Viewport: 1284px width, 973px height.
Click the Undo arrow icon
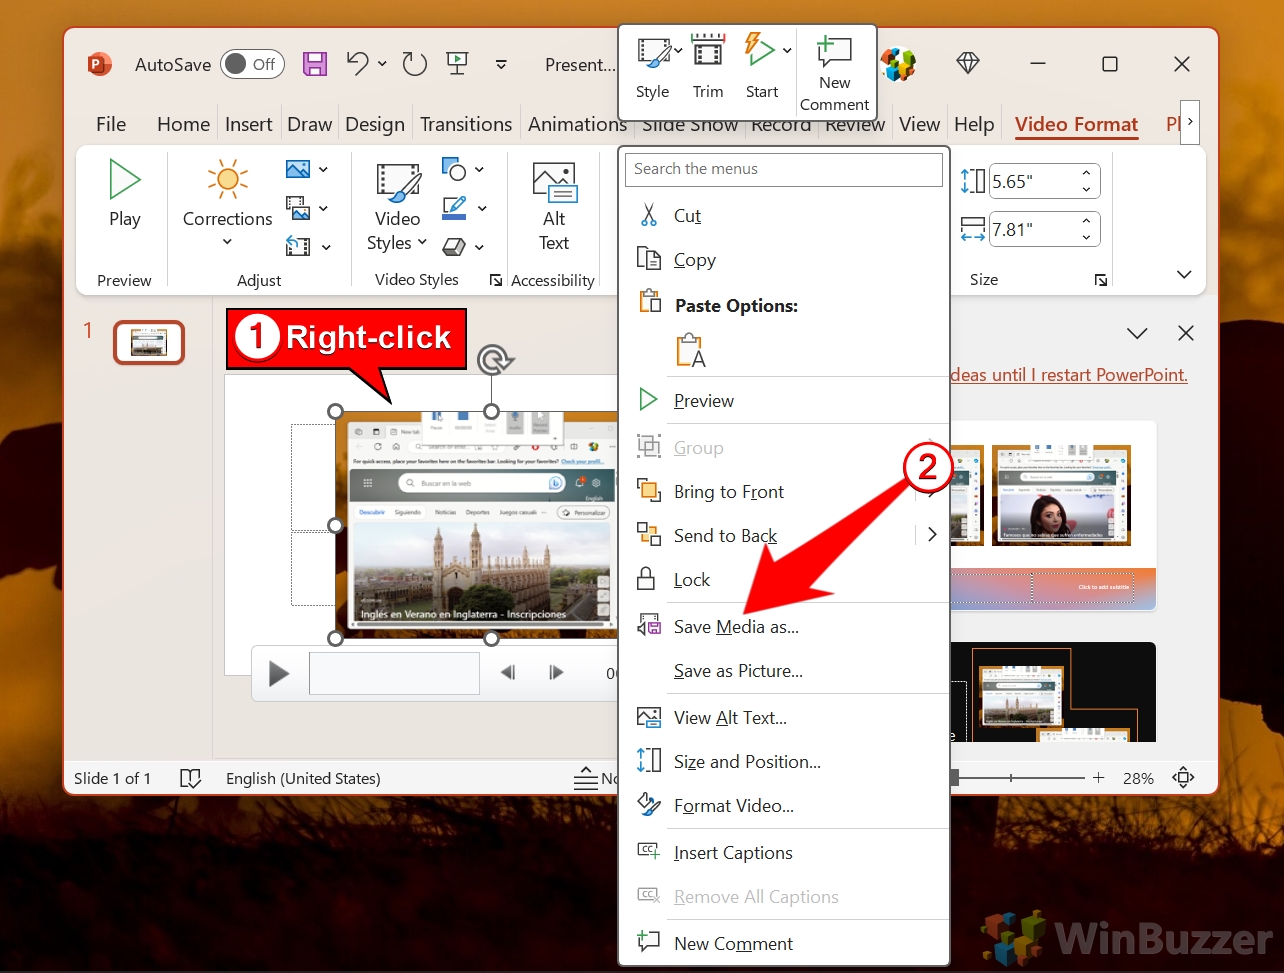(358, 64)
